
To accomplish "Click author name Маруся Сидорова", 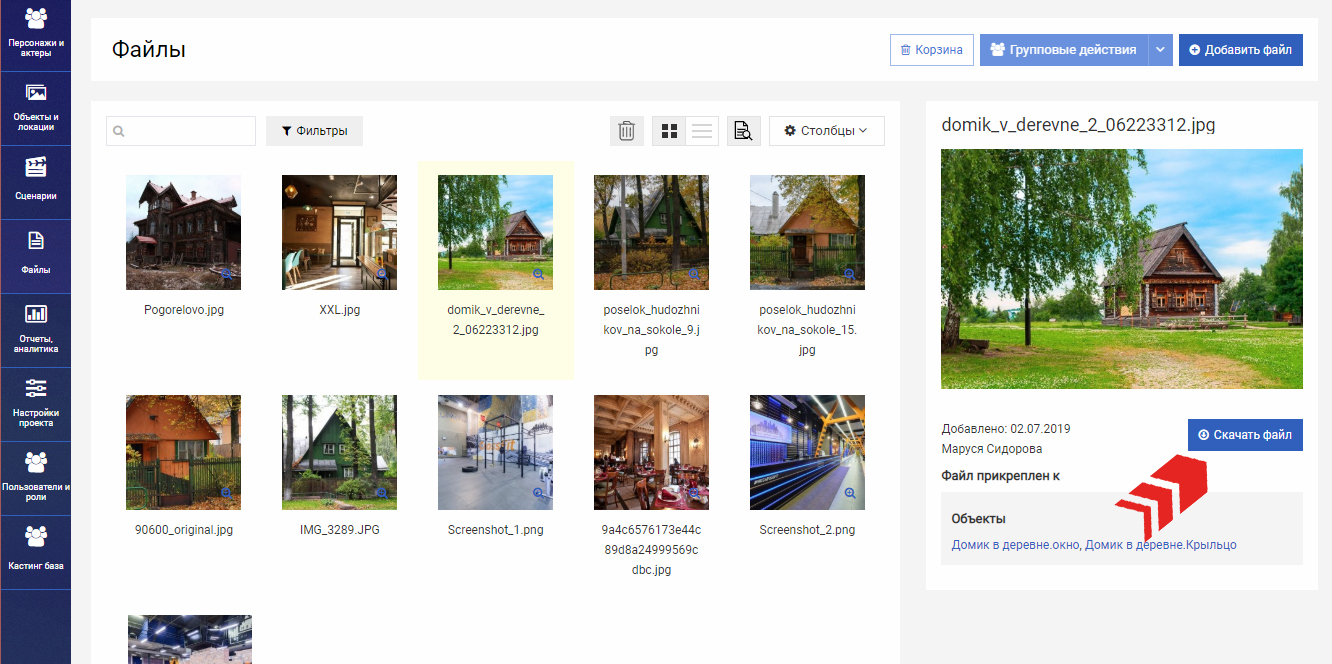I will tap(992, 449).
